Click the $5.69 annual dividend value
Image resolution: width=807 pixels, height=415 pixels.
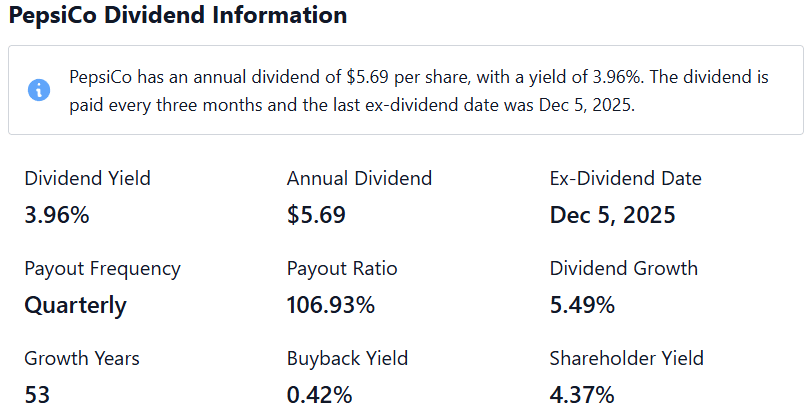(316, 215)
